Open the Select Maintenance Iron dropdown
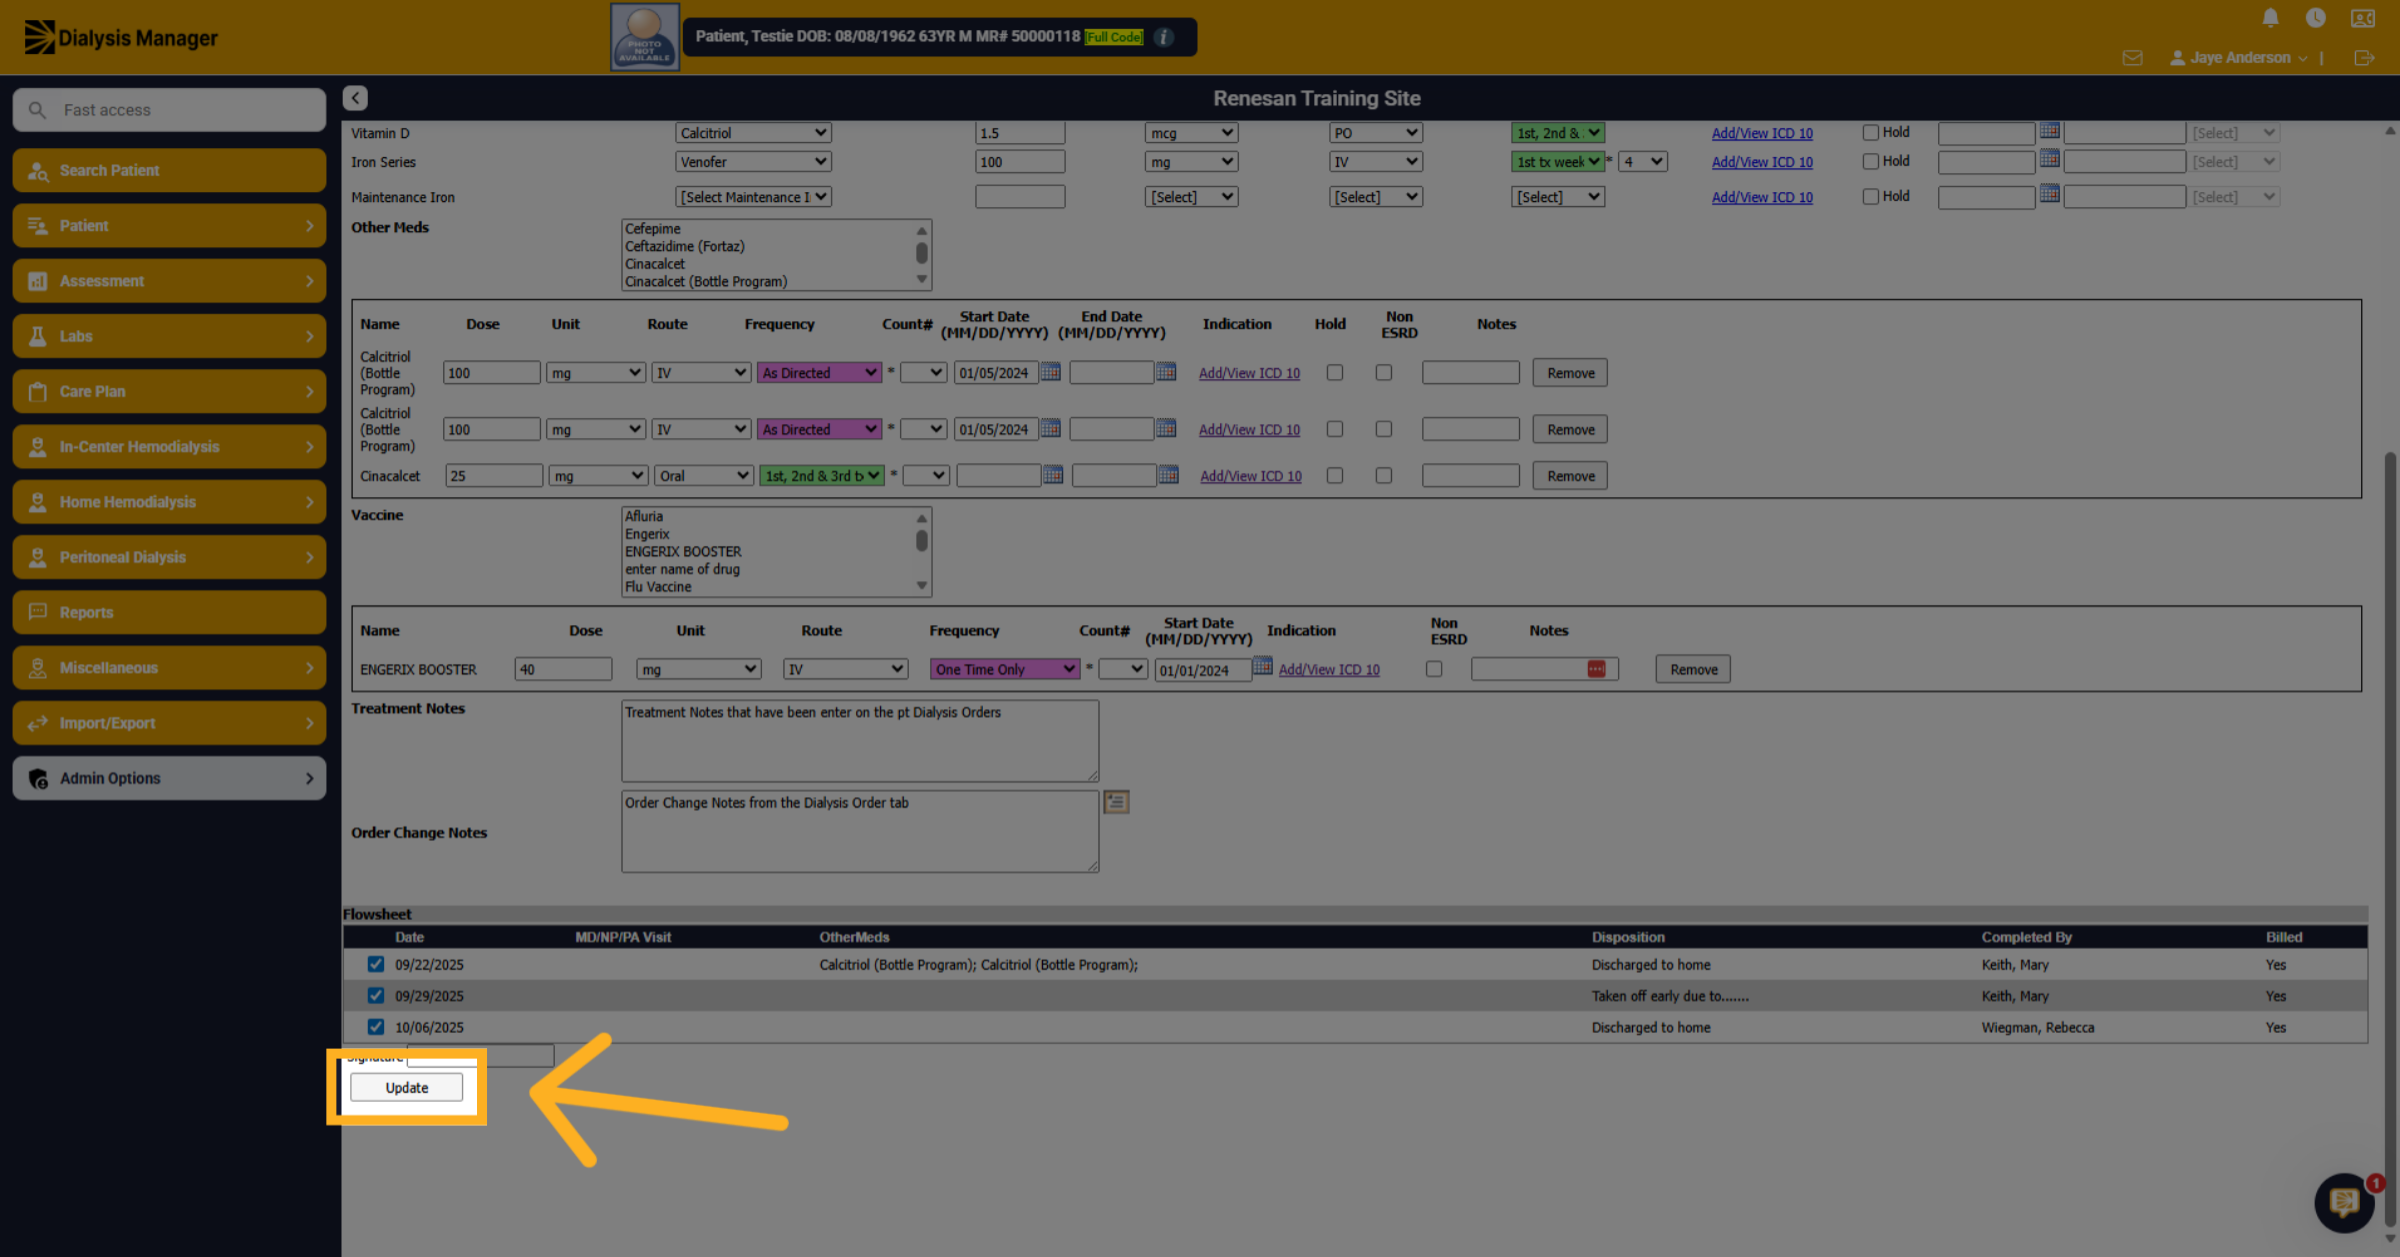The height and width of the screenshot is (1257, 2400). (x=753, y=197)
